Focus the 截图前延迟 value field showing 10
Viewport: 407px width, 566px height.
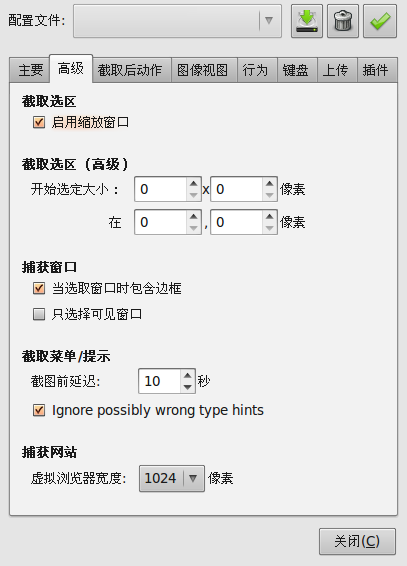coord(159,381)
